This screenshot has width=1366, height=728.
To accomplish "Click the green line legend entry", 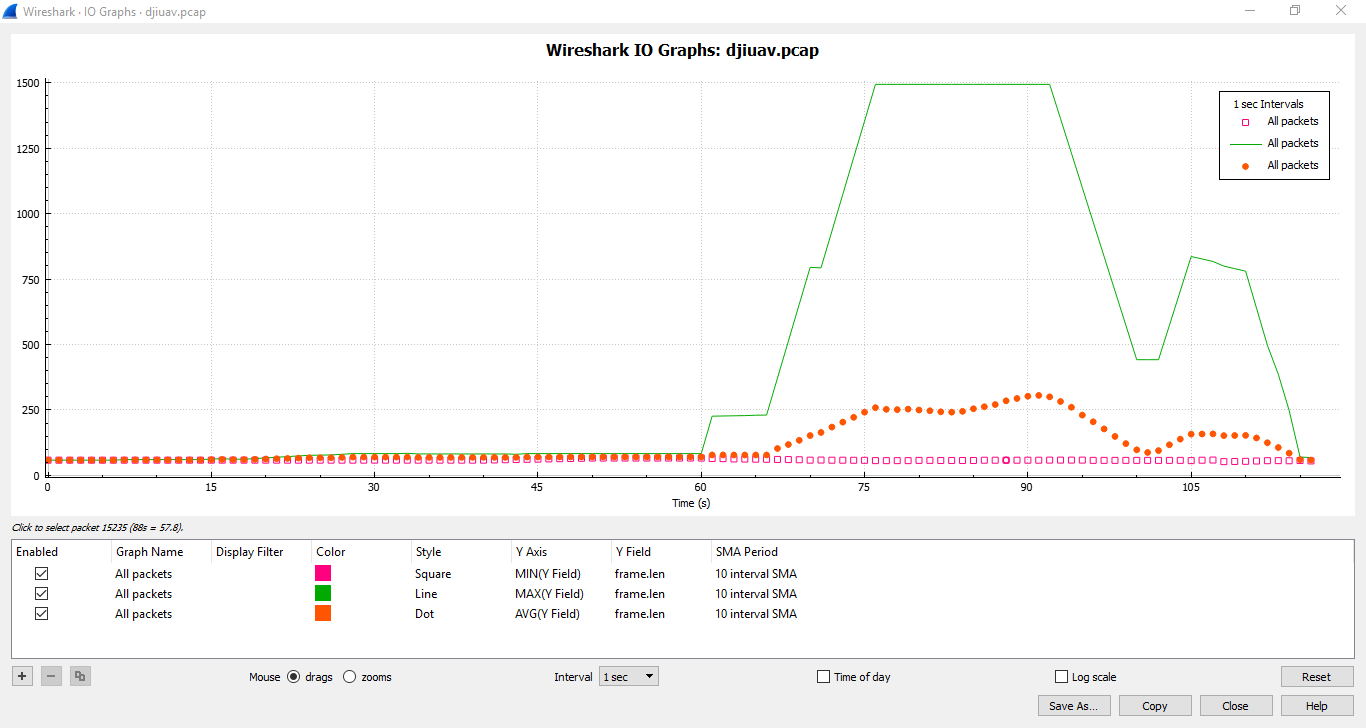I will [1277, 144].
